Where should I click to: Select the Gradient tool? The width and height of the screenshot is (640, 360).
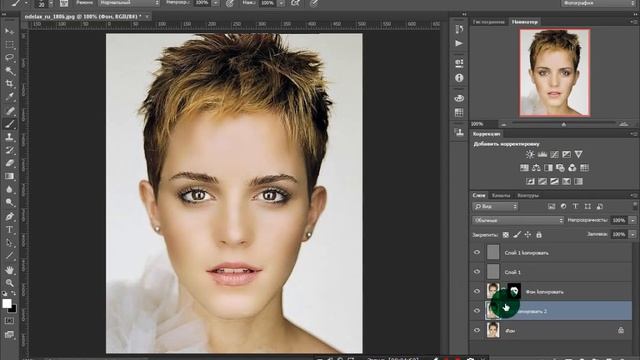point(9,176)
